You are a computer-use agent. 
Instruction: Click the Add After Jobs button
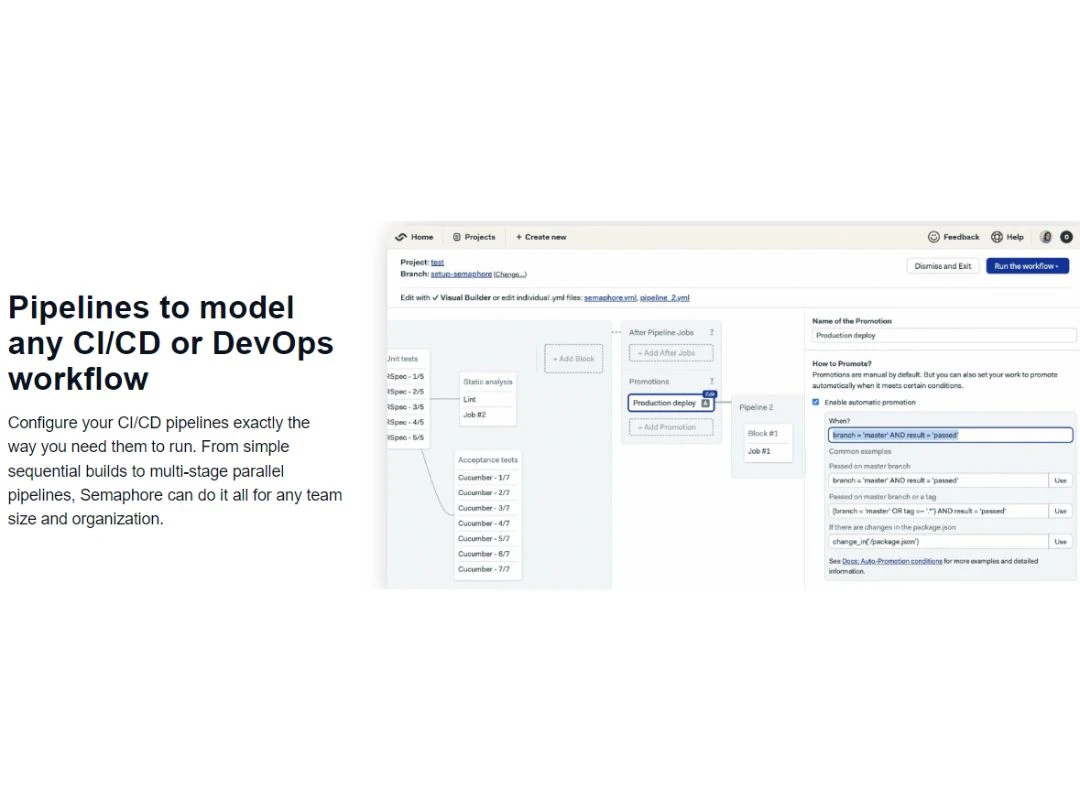[671, 353]
